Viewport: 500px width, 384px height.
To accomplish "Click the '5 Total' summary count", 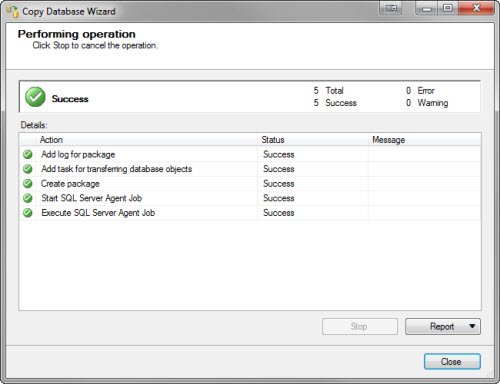I will click(x=328, y=91).
